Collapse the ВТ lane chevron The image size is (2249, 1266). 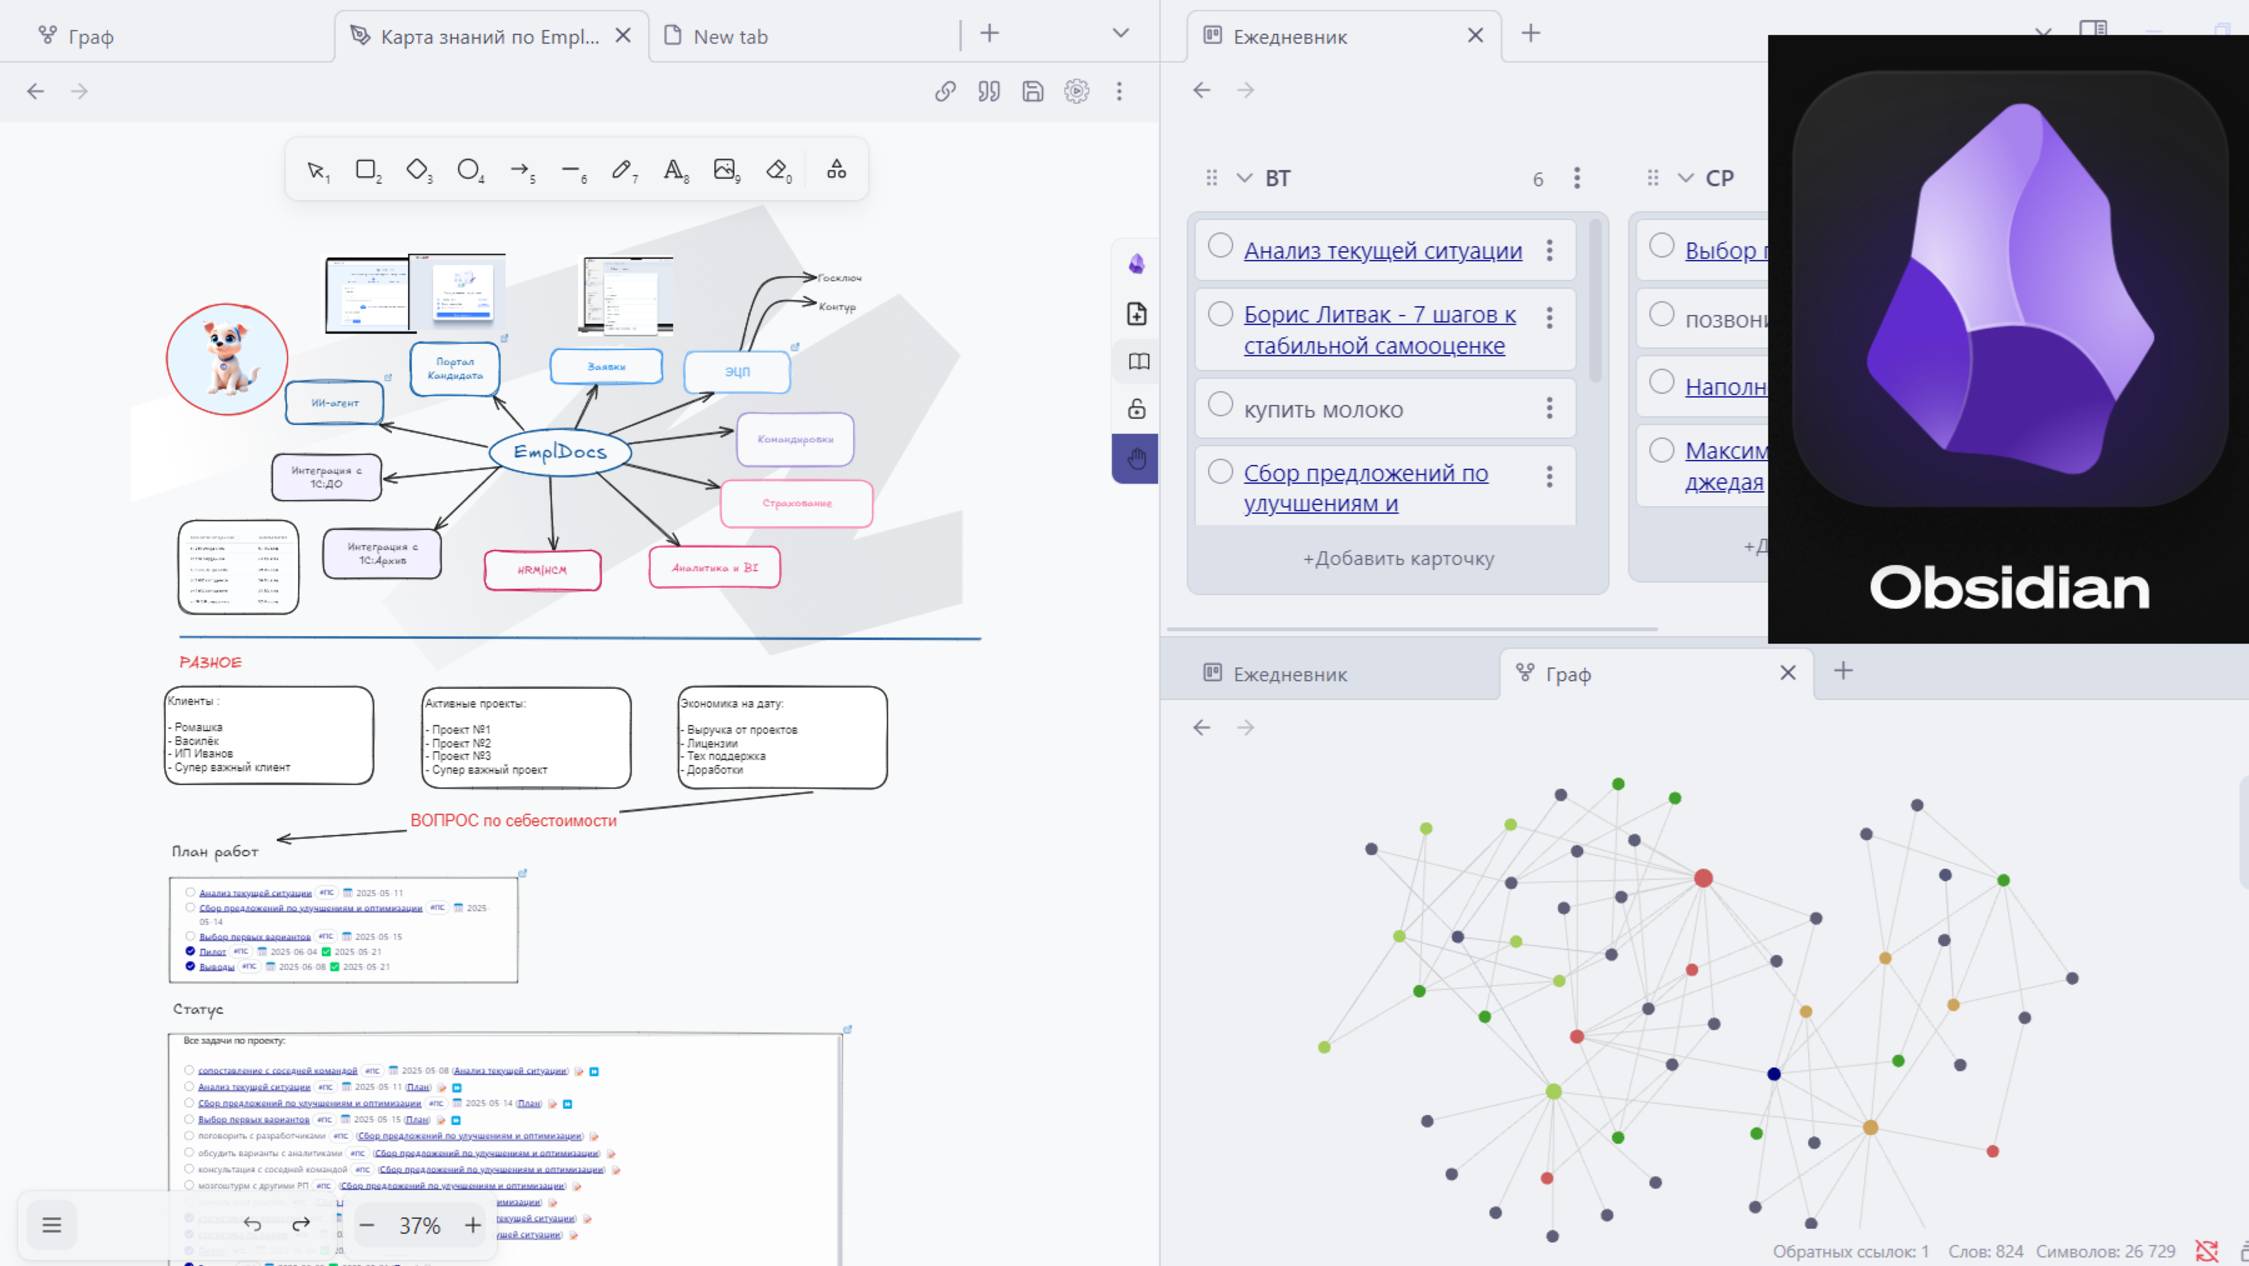(x=1244, y=178)
